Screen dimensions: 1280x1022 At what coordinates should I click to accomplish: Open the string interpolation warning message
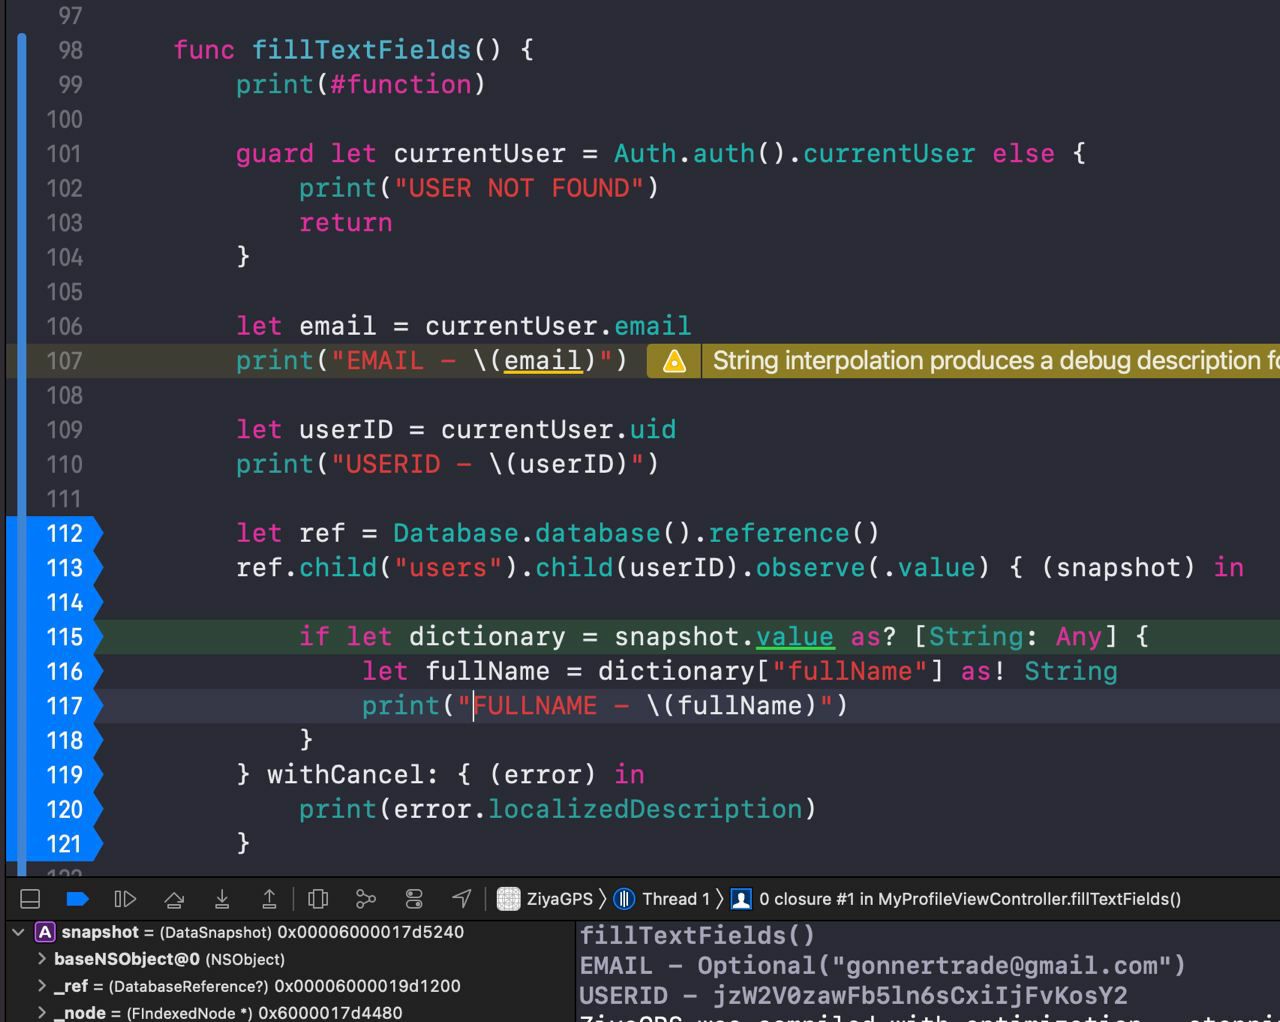coord(995,361)
